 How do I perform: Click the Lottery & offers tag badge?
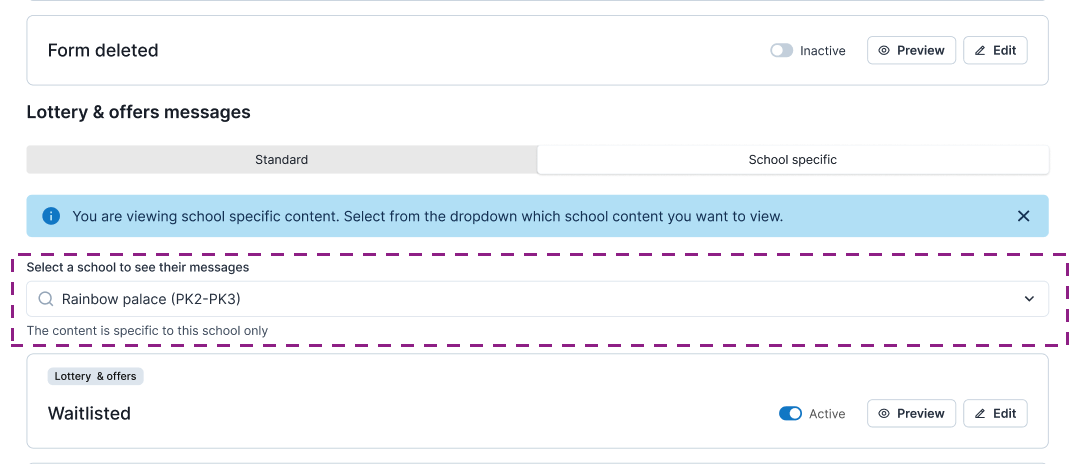tap(95, 377)
